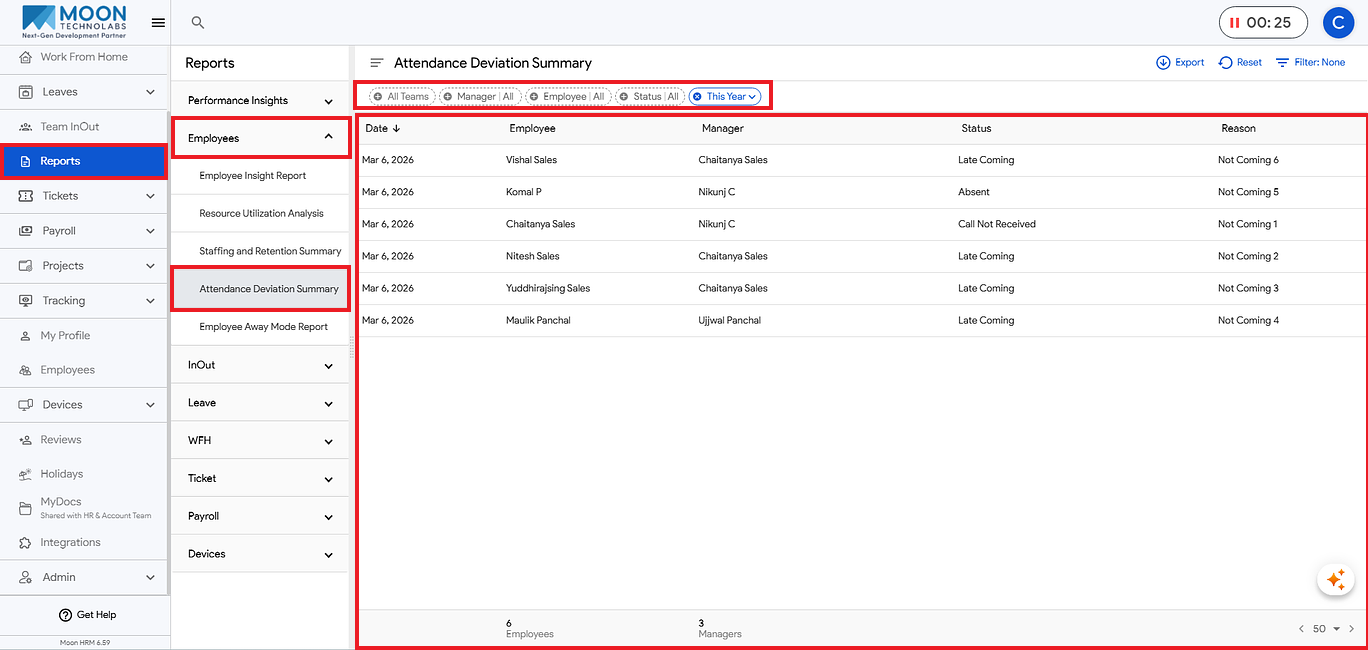The height and width of the screenshot is (650, 1368).
Task: Open Team InOut in the sidebar
Action: [x=83, y=127]
